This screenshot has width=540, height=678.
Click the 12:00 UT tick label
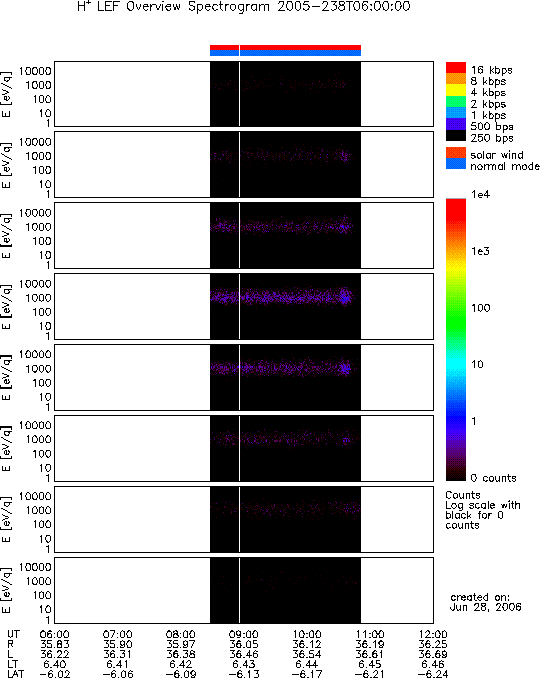(x=433, y=634)
